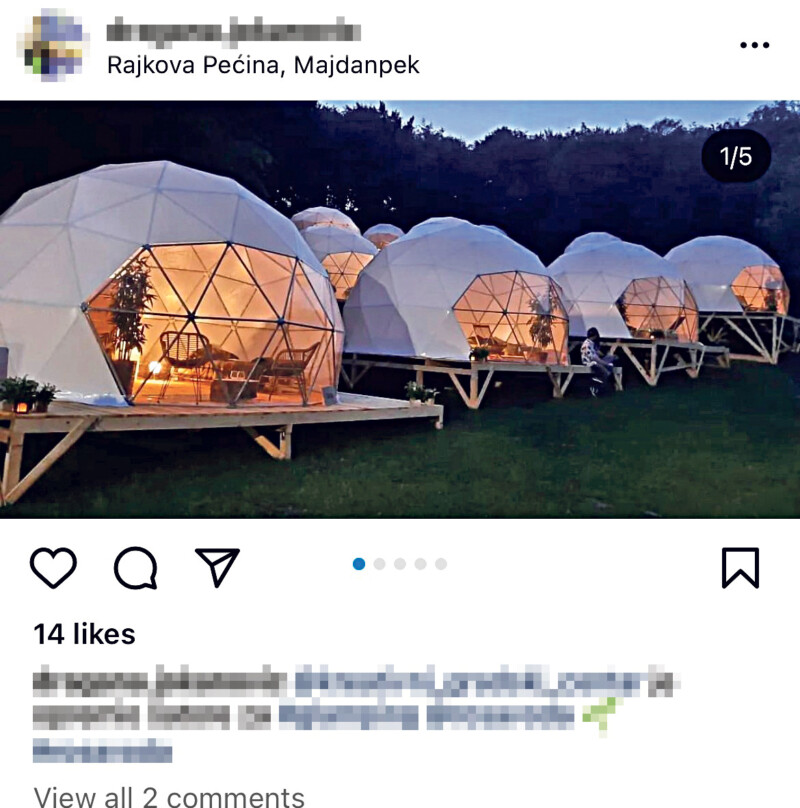Jump to second carousel dot
Image resolution: width=800 pixels, height=808 pixels.
tap(379, 564)
